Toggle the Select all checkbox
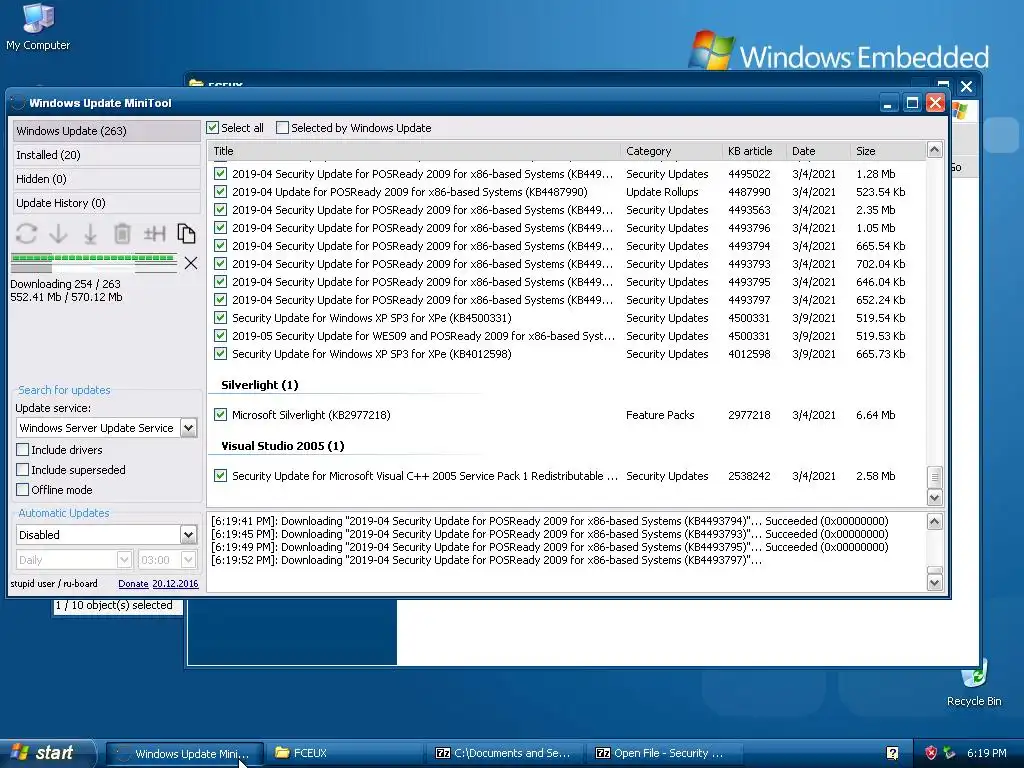 click(212, 128)
